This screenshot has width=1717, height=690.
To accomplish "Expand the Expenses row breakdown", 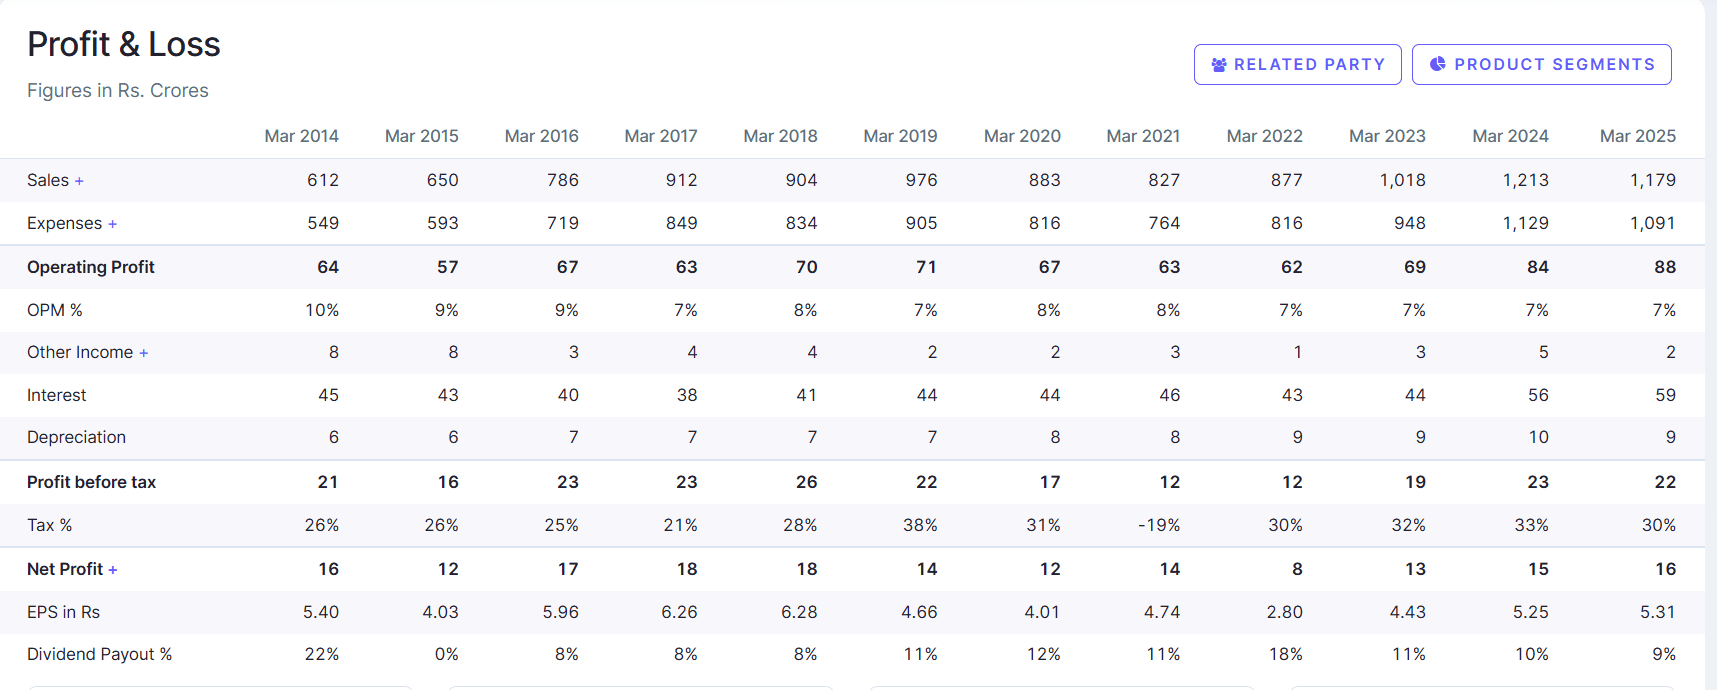I will [111, 223].
